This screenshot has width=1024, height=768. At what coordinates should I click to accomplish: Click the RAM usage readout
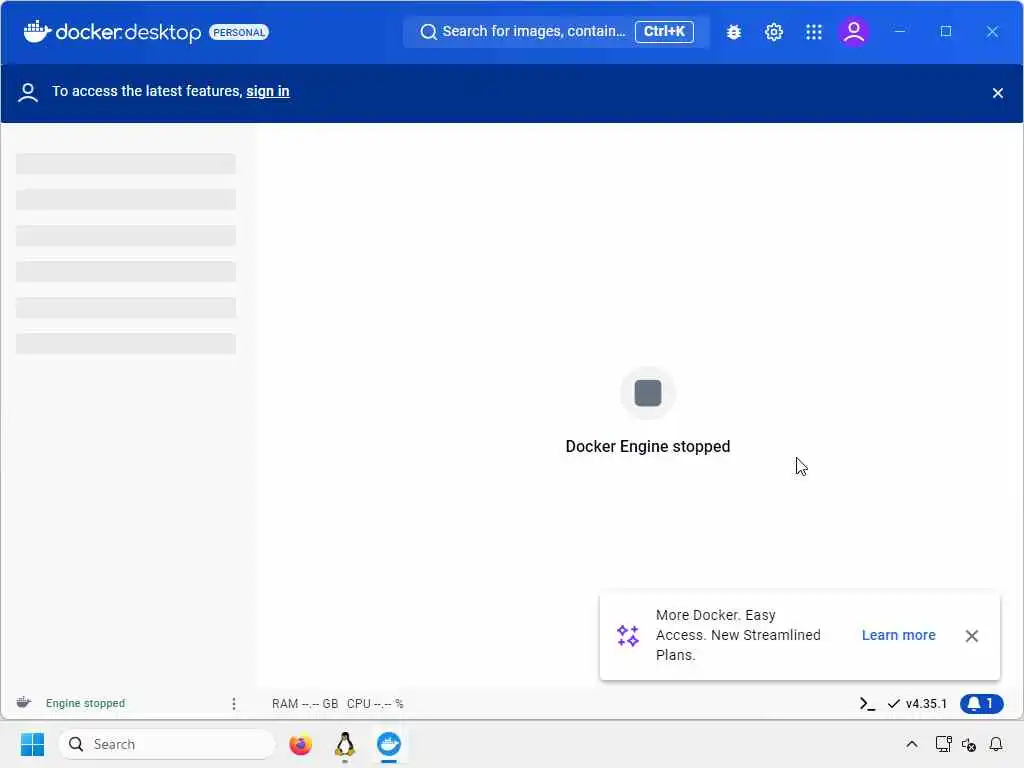305,704
